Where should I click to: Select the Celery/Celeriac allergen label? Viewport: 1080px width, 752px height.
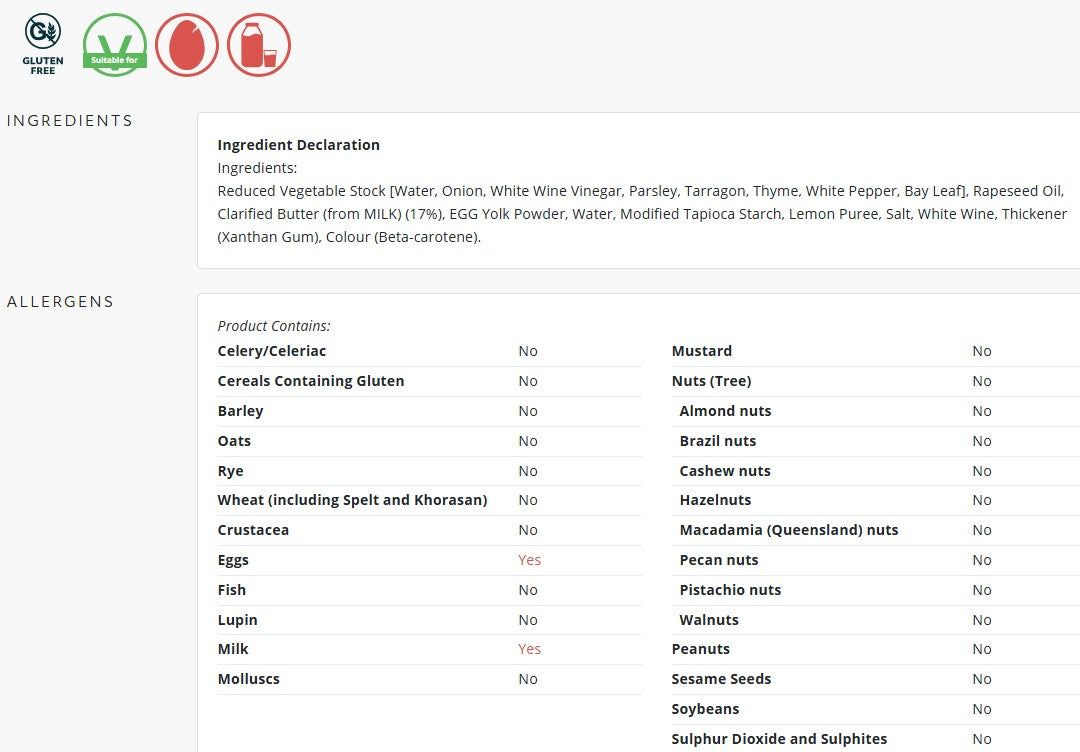(271, 351)
